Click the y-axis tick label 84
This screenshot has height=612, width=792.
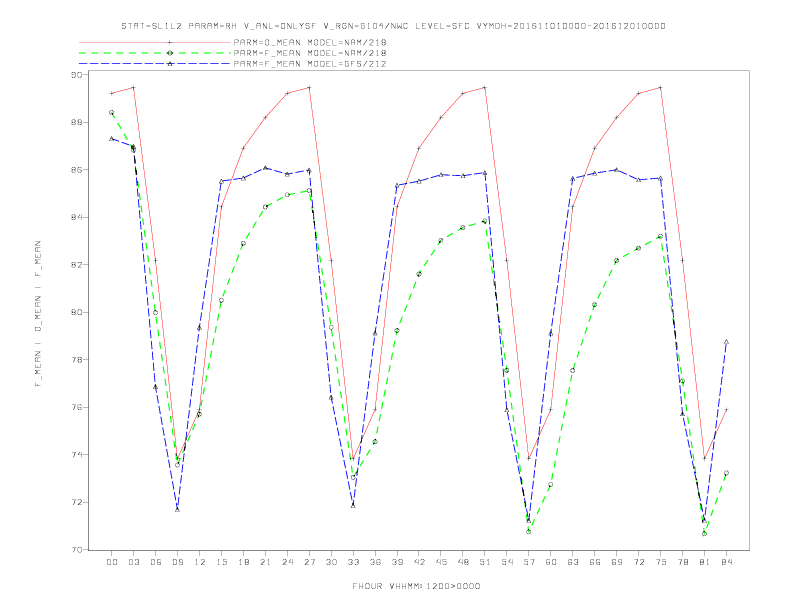pyautogui.click(x=76, y=217)
